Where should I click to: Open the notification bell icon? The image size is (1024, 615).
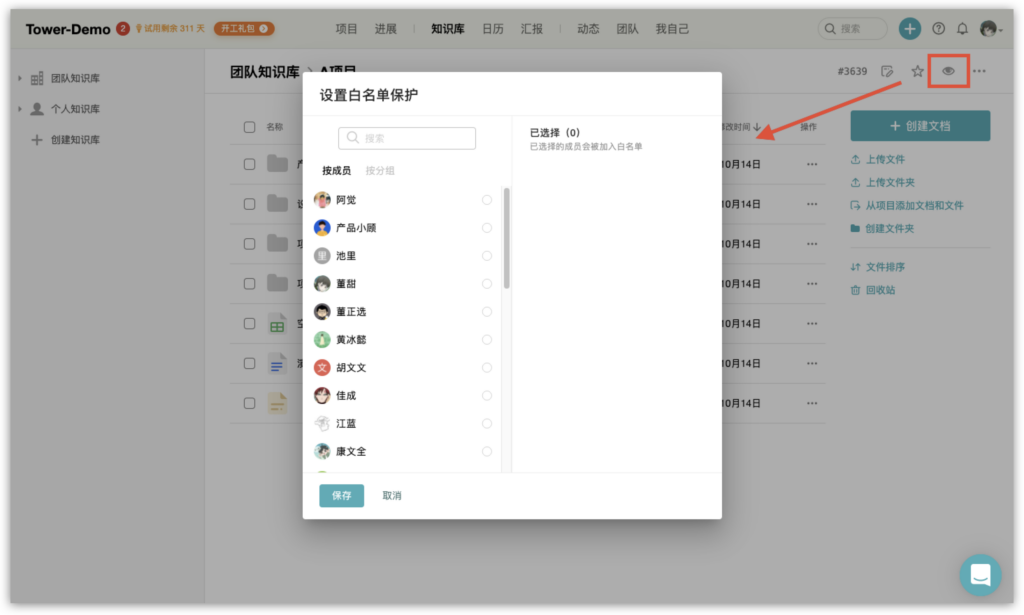(x=963, y=29)
